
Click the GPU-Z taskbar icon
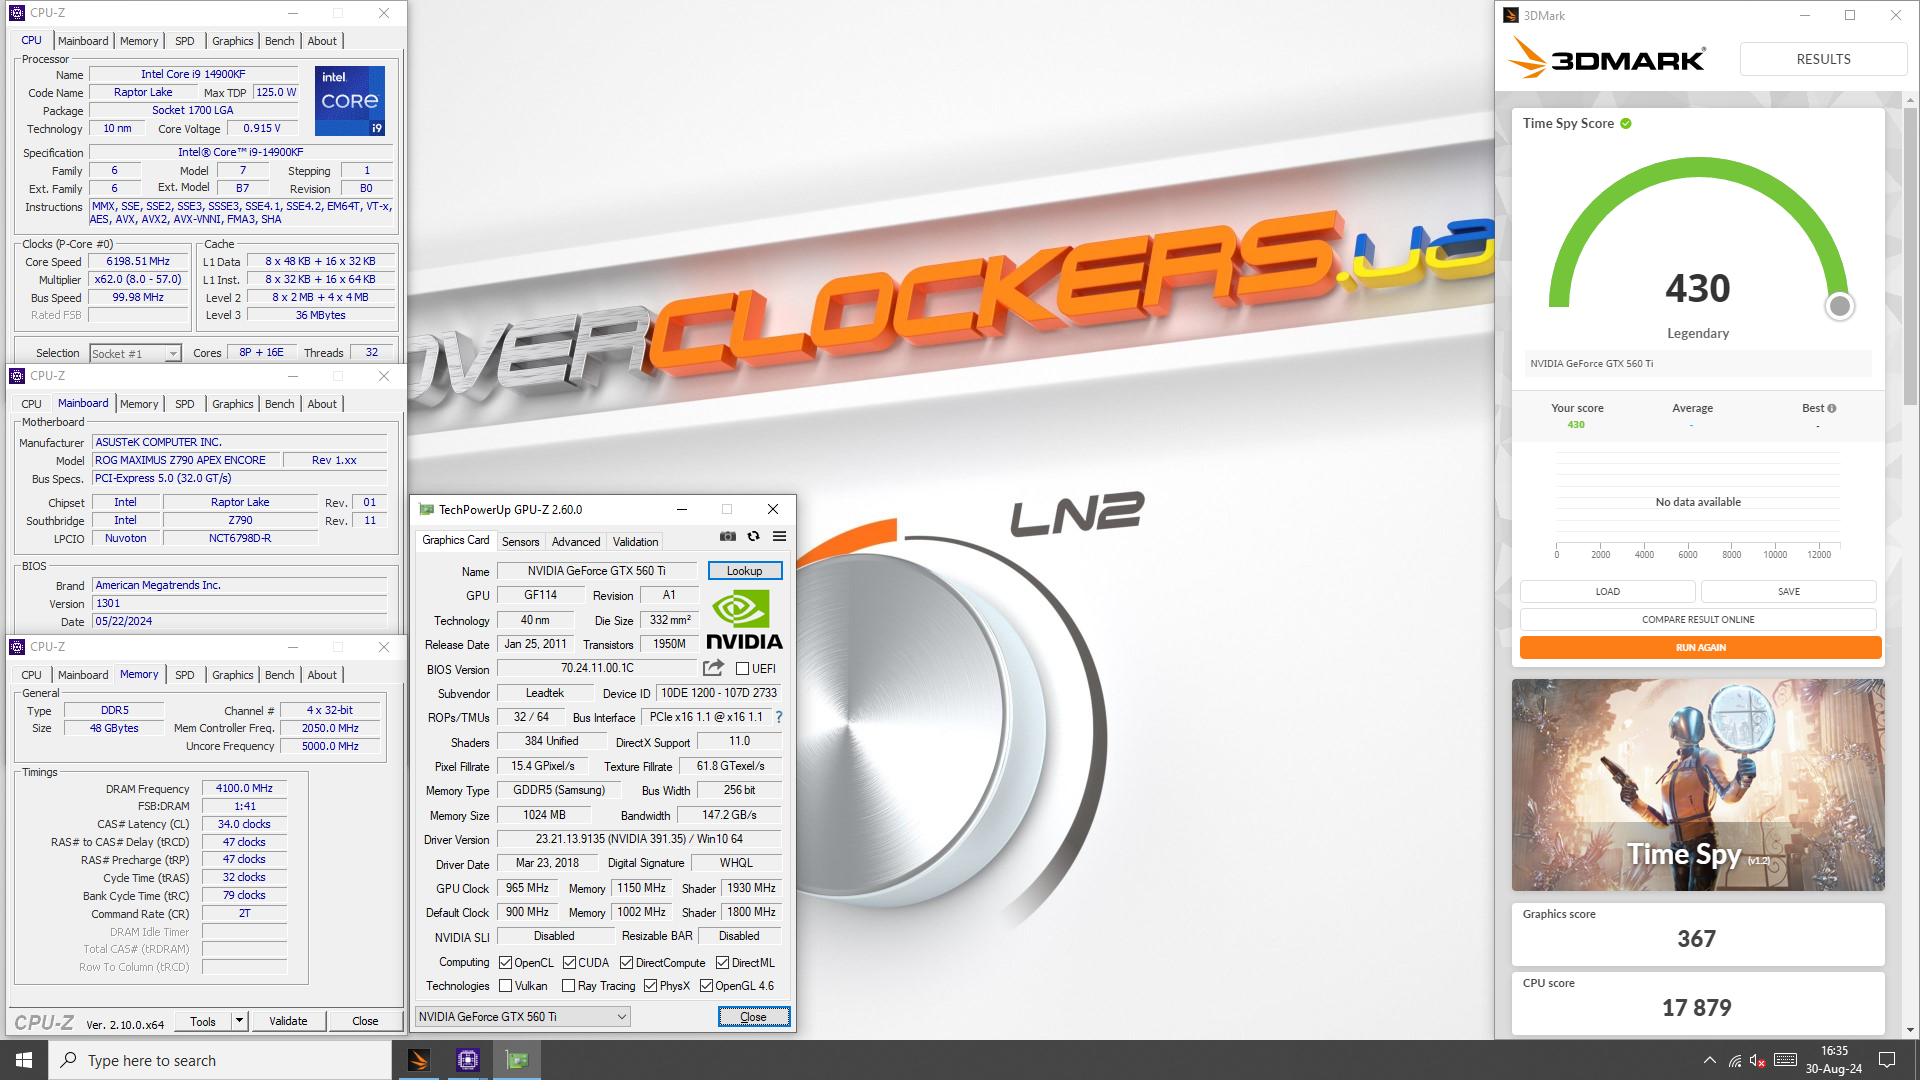click(x=517, y=1060)
